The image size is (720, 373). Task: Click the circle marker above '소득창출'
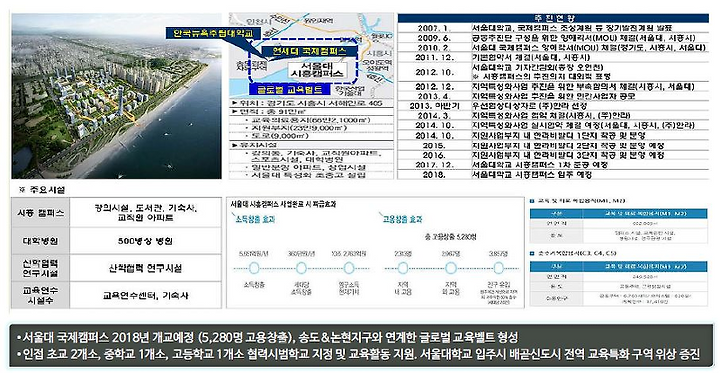254,268
